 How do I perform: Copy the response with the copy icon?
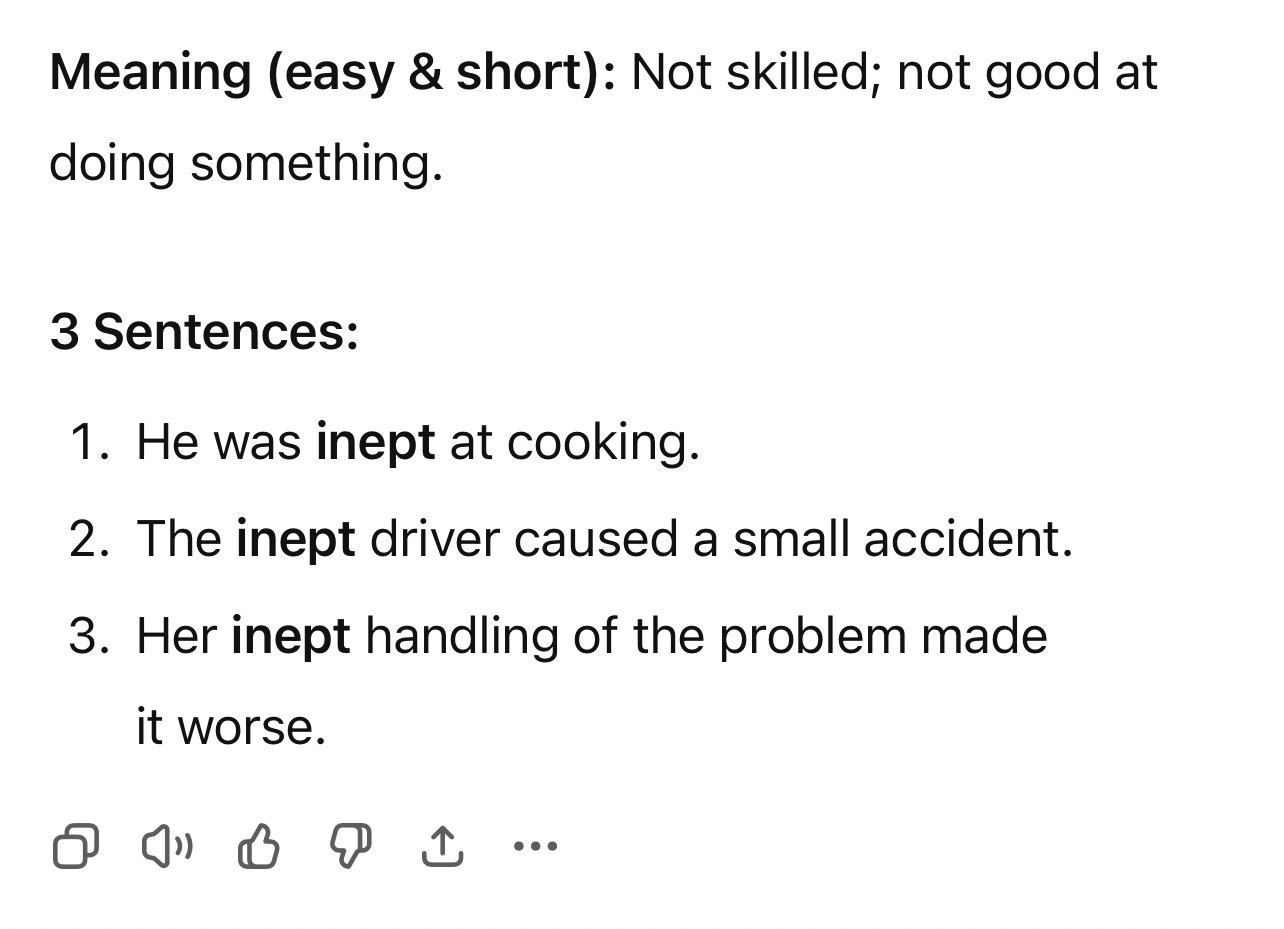click(x=75, y=847)
